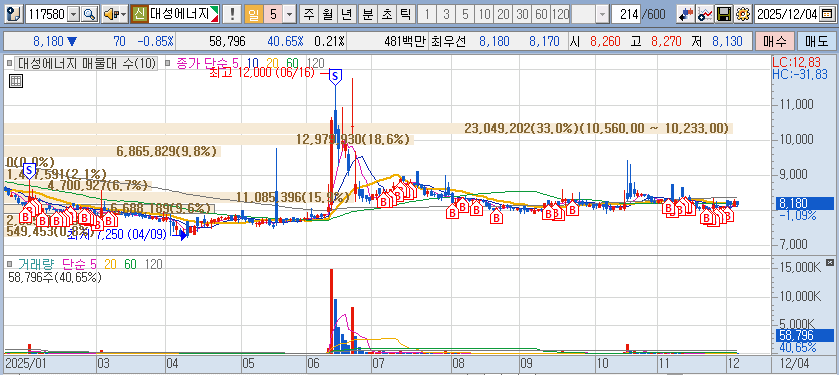The width and height of the screenshot is (839, 375).
Task: Switch to tick 틱 chart
Action: pos(406,14)
